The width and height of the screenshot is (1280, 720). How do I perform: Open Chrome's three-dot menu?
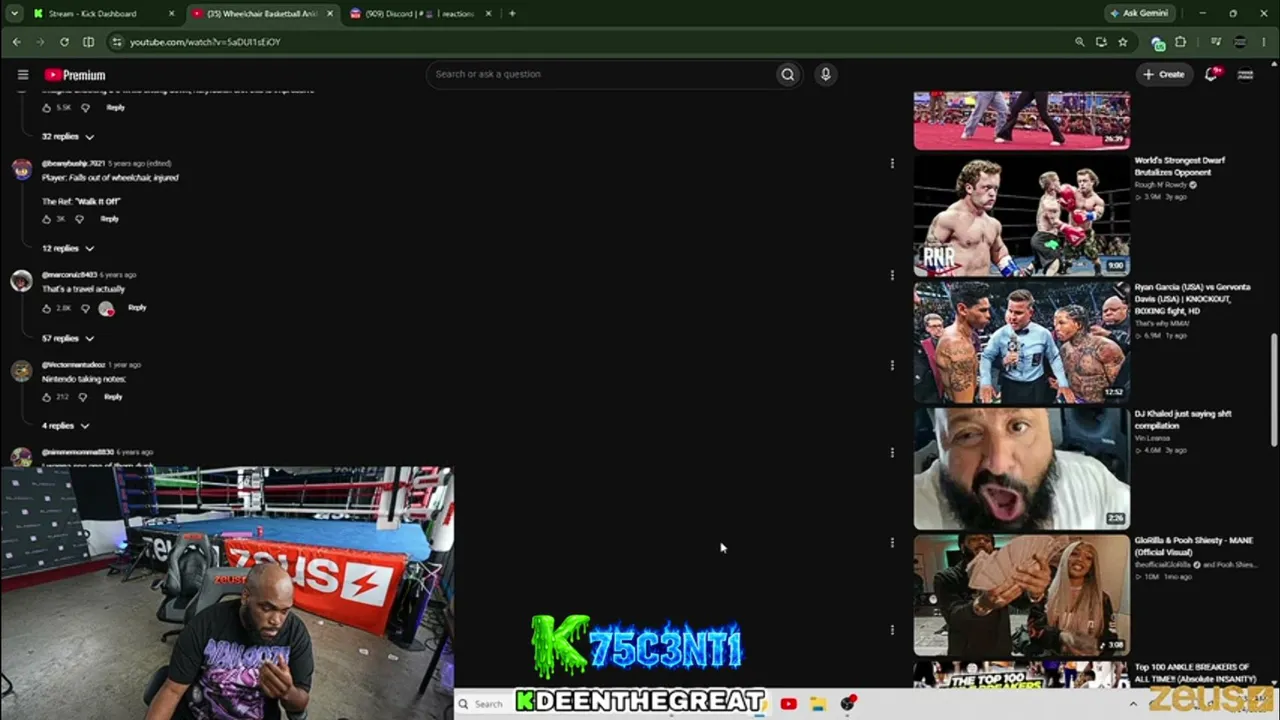[1264, 42]
